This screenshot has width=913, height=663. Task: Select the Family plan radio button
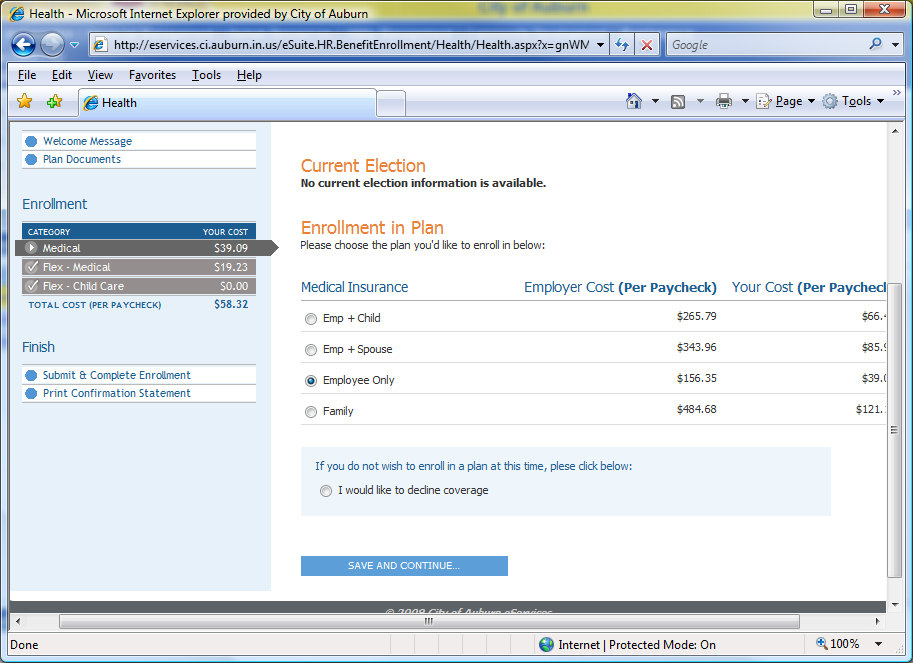coord(311,412)
